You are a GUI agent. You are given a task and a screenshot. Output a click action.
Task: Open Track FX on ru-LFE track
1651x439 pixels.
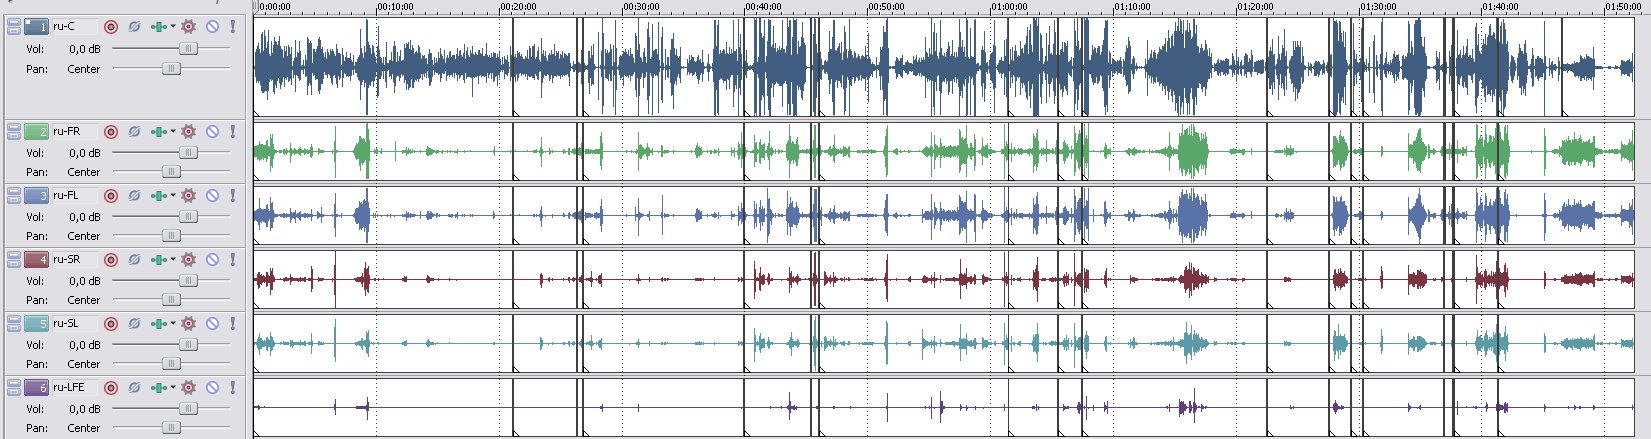tap(158, 387)
